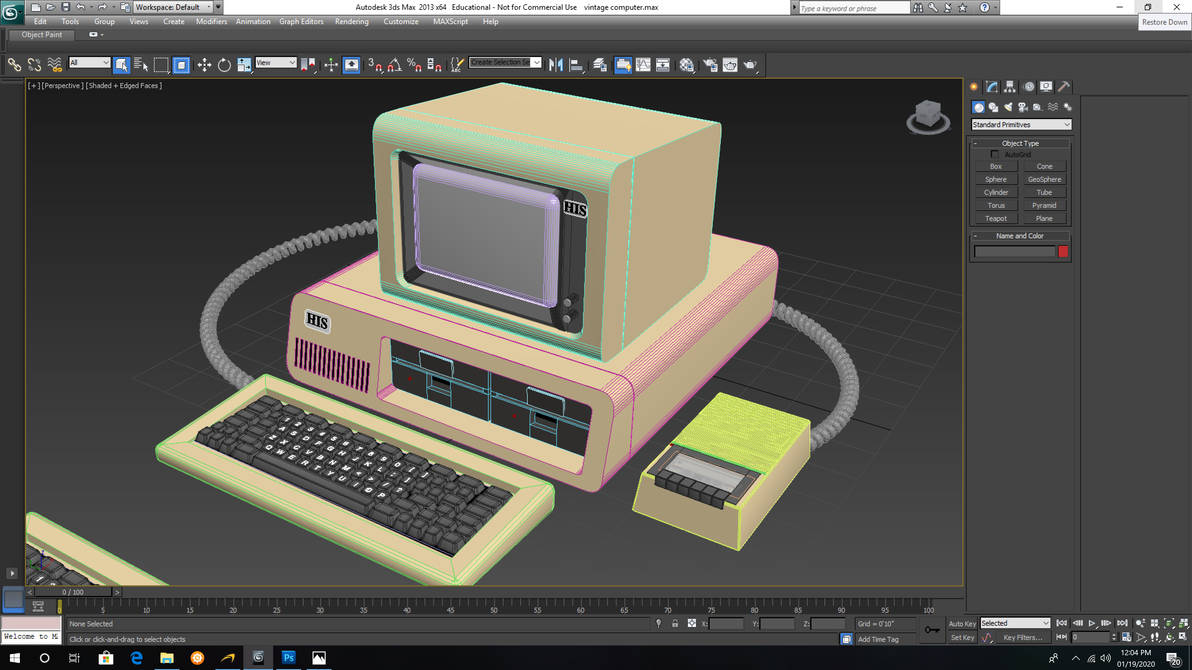Open the Utilities hammer tab
Screen dimensions: 1192x670
click(1064, 87)
